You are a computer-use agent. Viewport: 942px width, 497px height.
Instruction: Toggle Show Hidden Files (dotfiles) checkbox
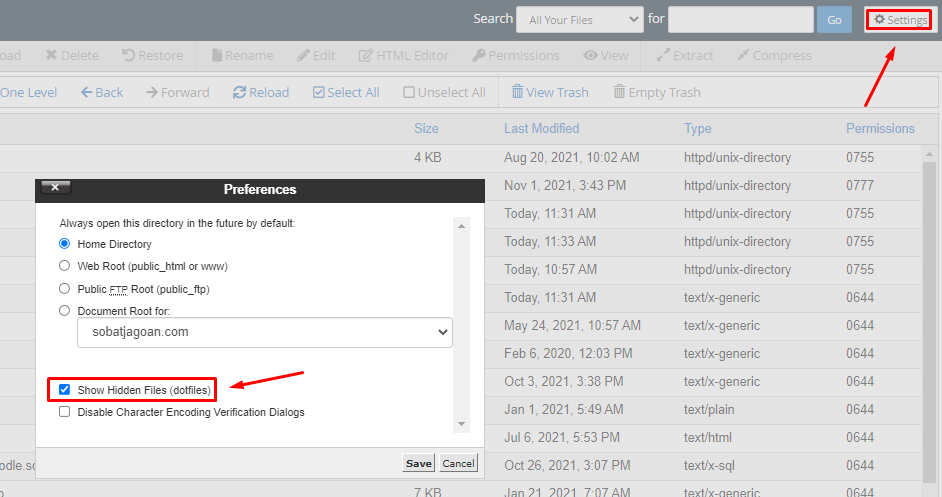(x=64, y=389)
